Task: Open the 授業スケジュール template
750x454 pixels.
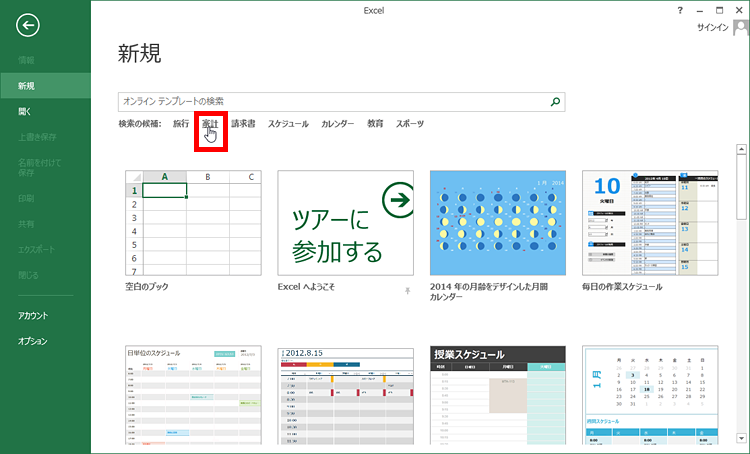Action: [497, 395]
